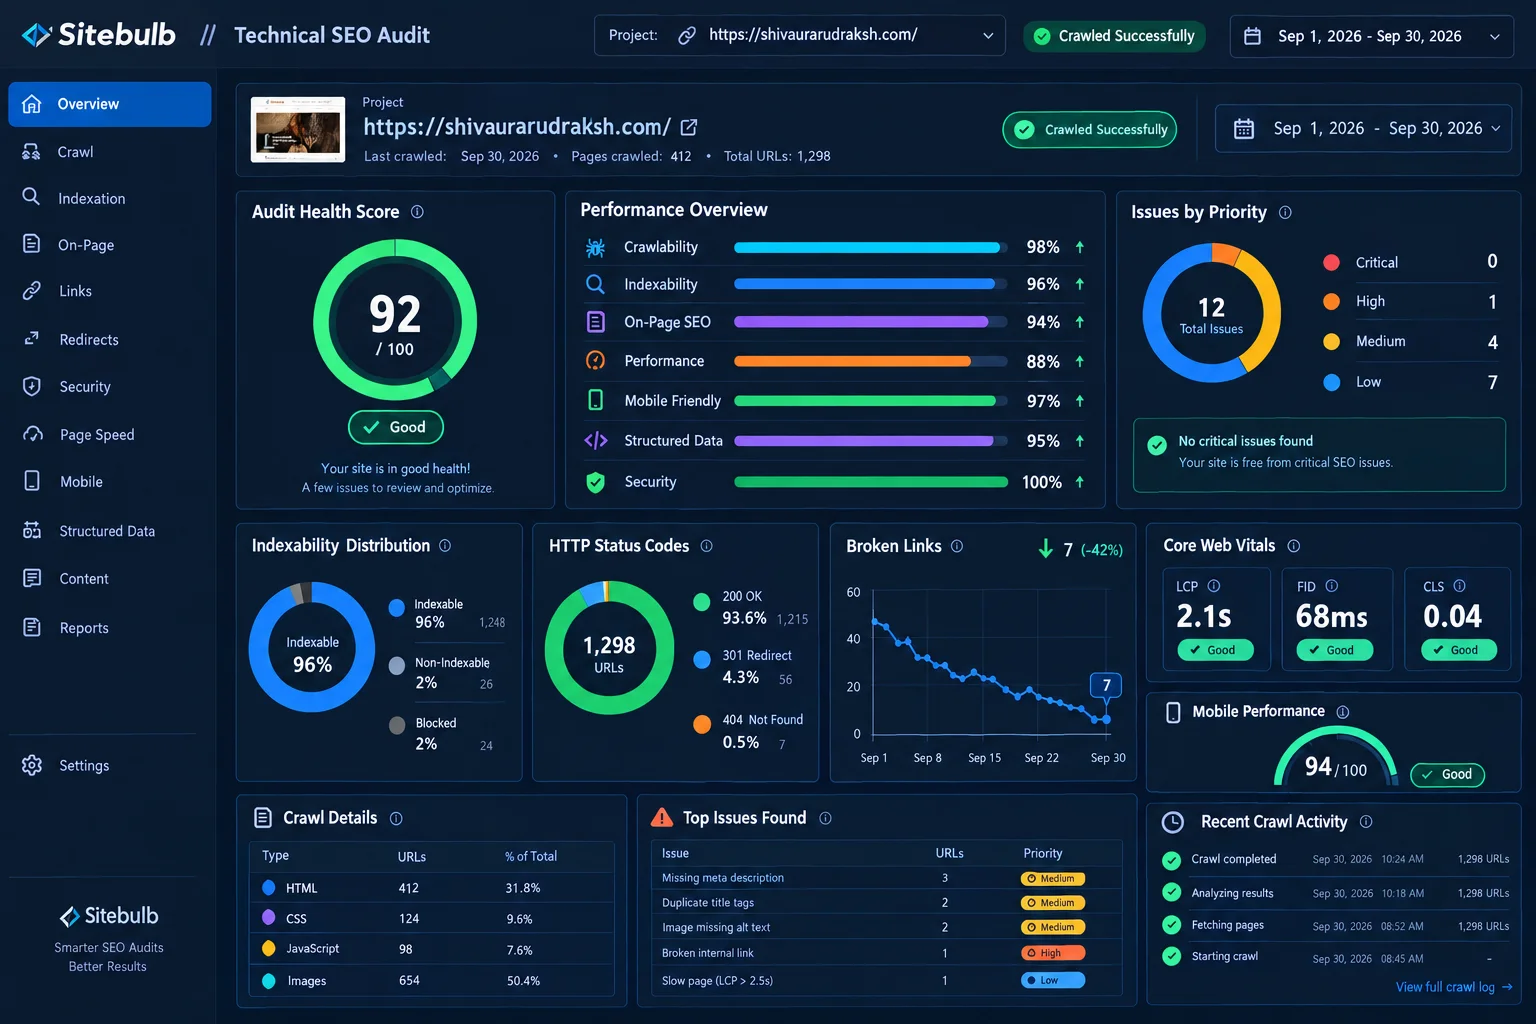Click the 7 marker on Broken Links chart
1536x1024 pixels.
tap(1106, 685)
